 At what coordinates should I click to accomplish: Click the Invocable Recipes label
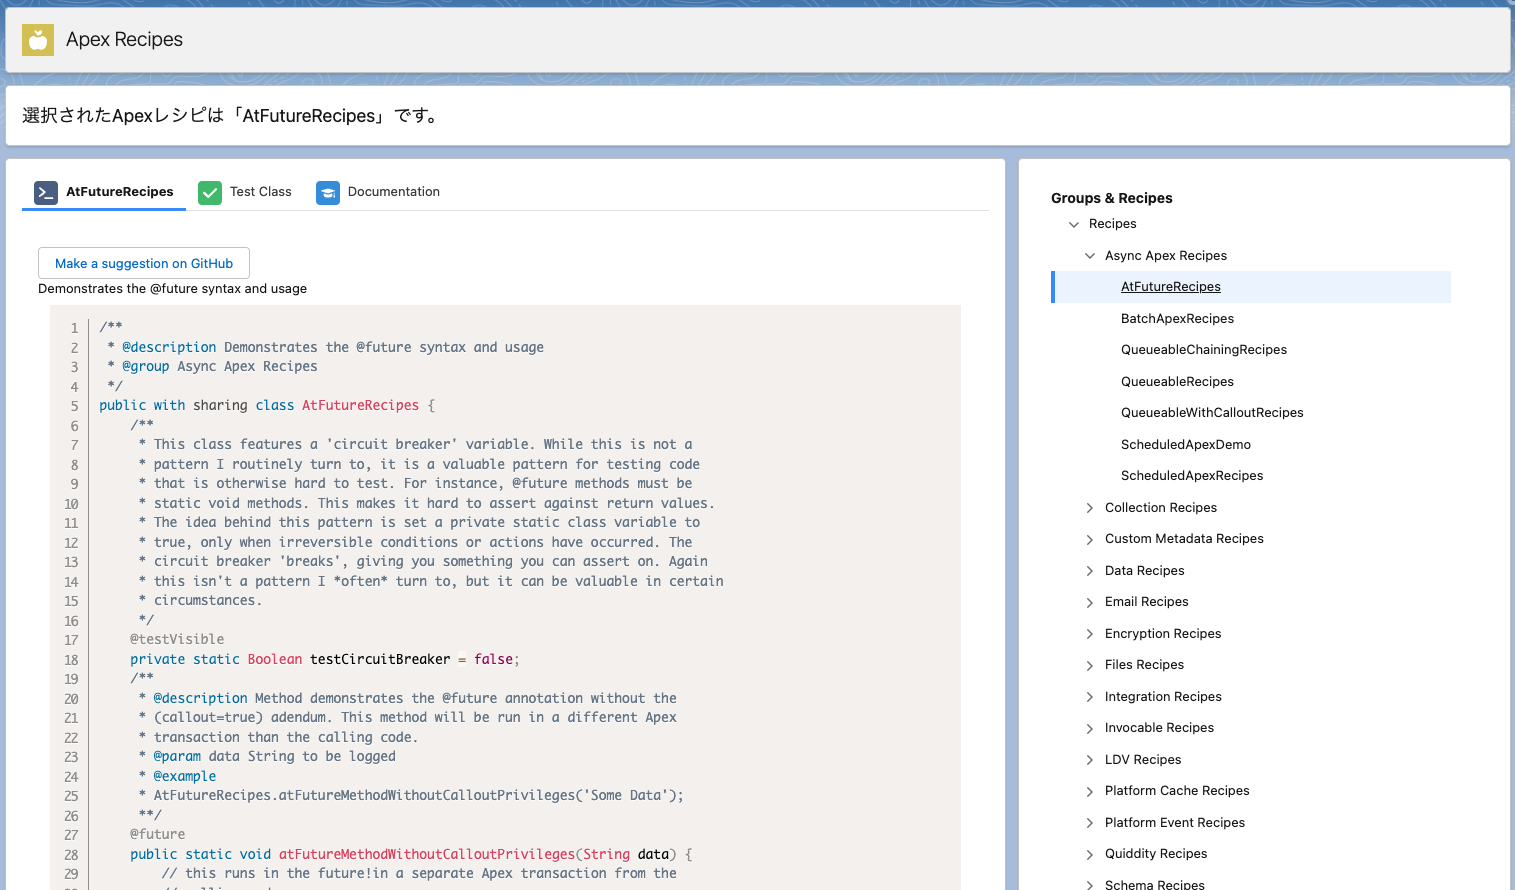click(1159, 728)
